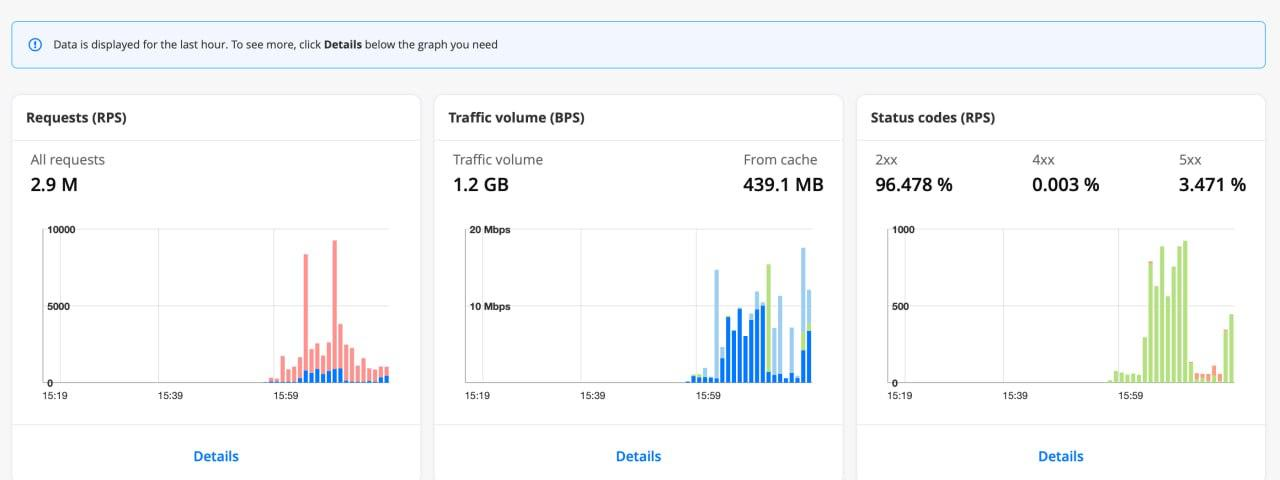The width and height of the screenshot is (1280, 480).
Task: Click the 5xx 3.471 % statistic
Action: click(x=1212, y=185)
